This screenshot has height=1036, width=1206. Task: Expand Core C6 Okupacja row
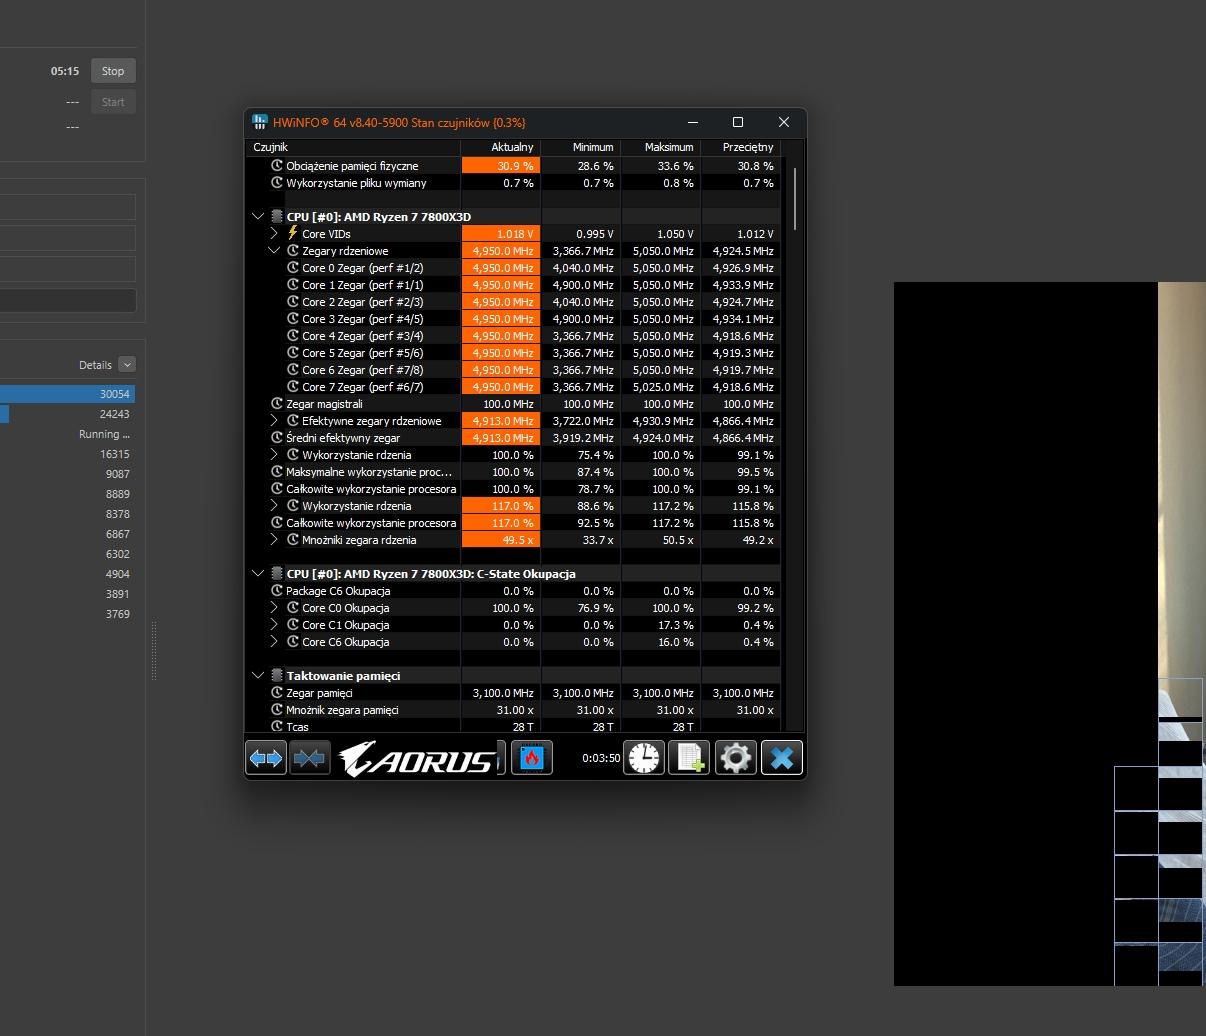(x=274, y=641)
